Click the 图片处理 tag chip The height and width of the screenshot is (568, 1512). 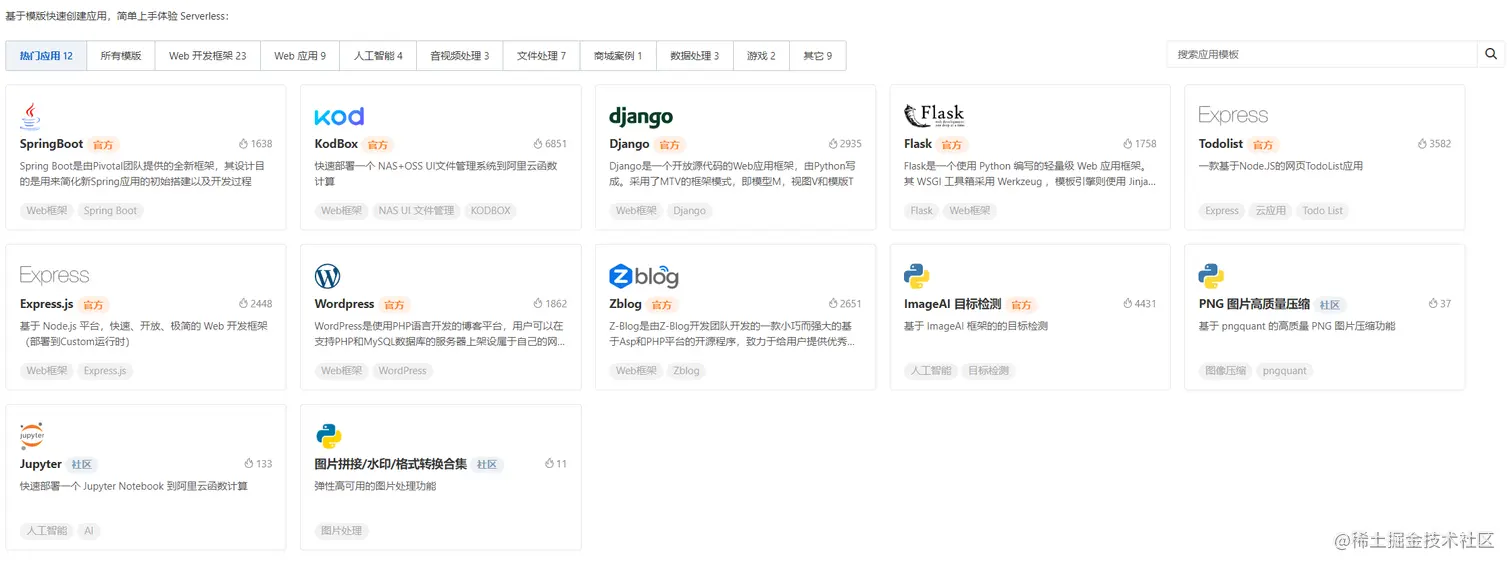[x=341, y=531]
